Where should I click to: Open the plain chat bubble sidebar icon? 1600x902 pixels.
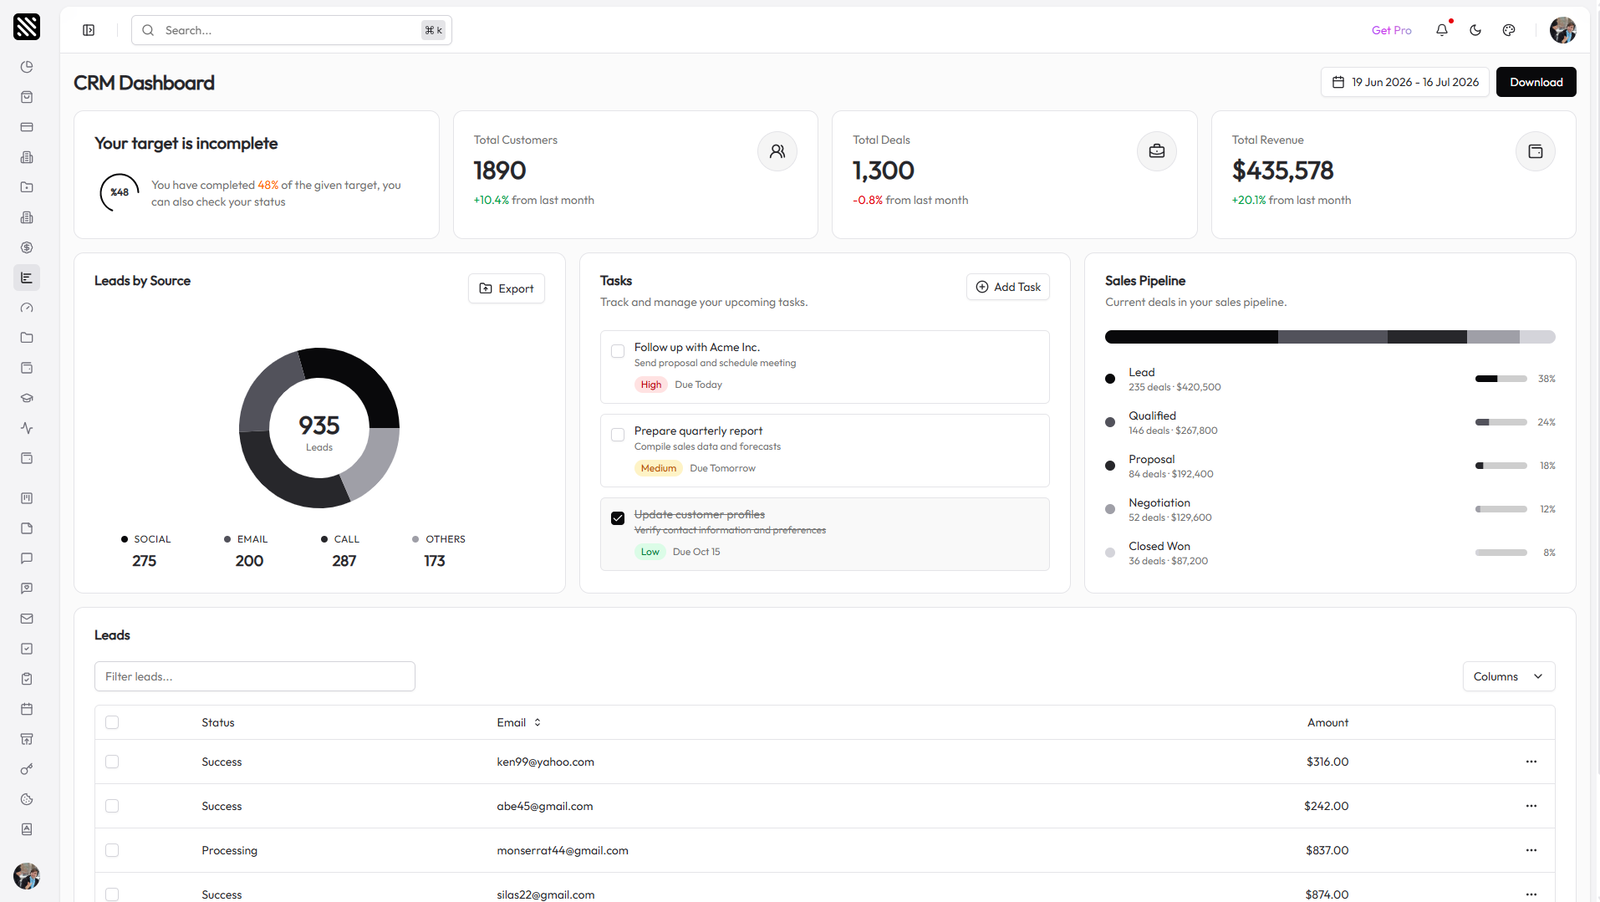(x=27, y=558)
